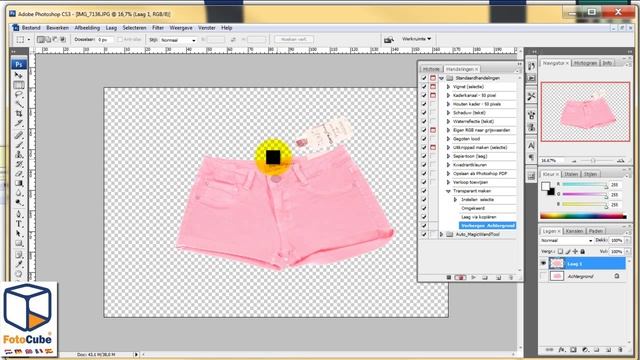Select the Gradient tool

pyautogui.click(x=18, y=183)
